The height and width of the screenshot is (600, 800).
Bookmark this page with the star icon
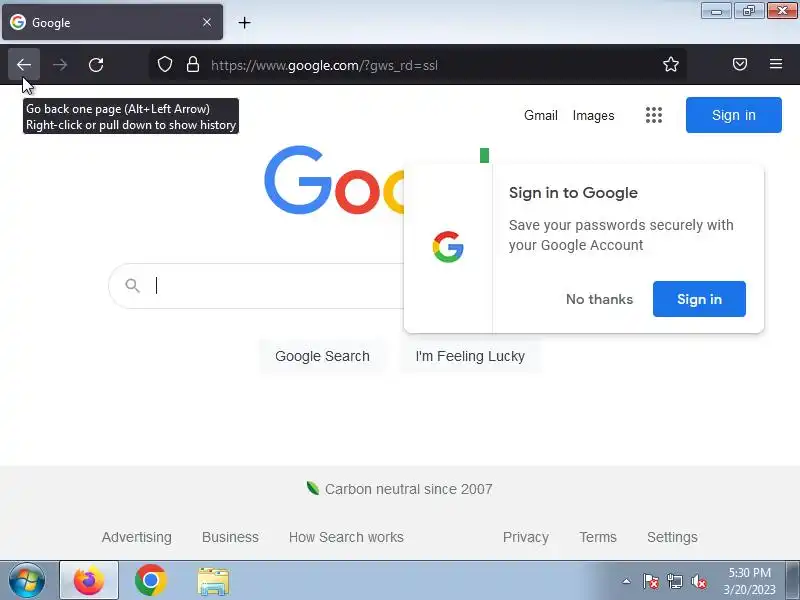click(670, 64)
